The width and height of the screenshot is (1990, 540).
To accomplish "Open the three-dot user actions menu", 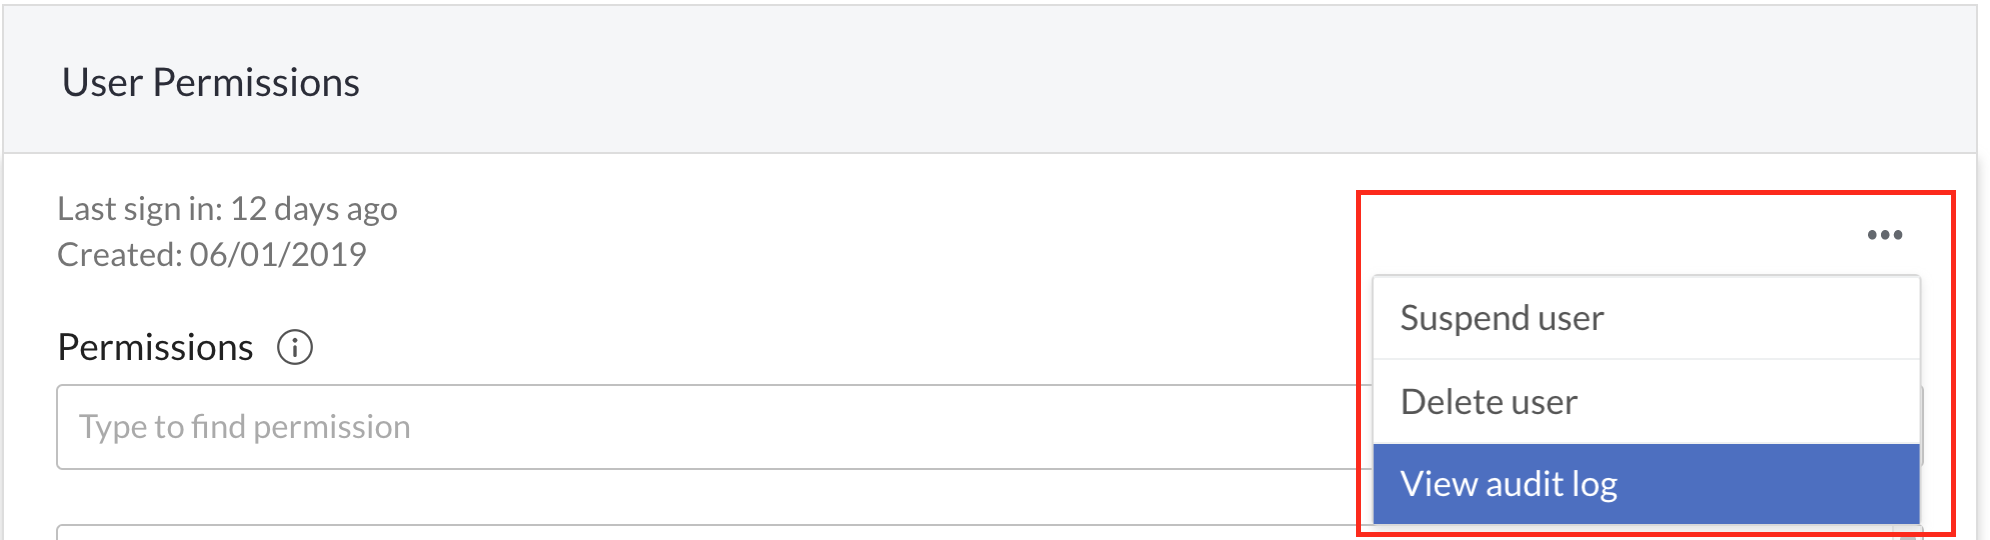I will coord(1884,235).
